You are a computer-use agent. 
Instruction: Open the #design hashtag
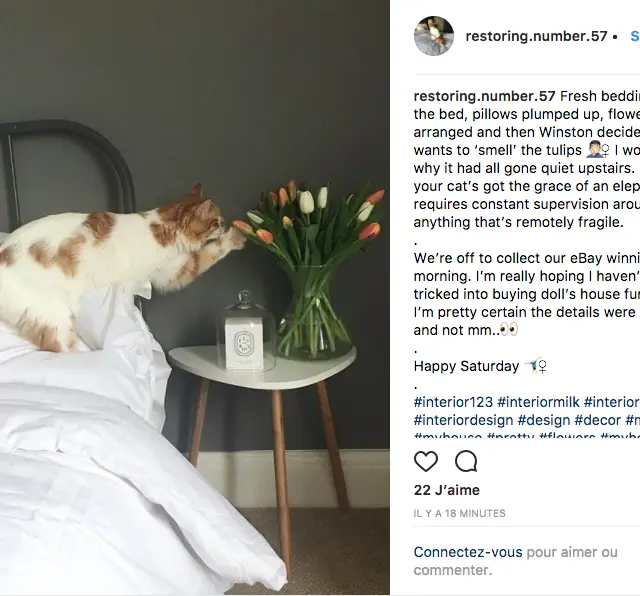click(544, 420)
